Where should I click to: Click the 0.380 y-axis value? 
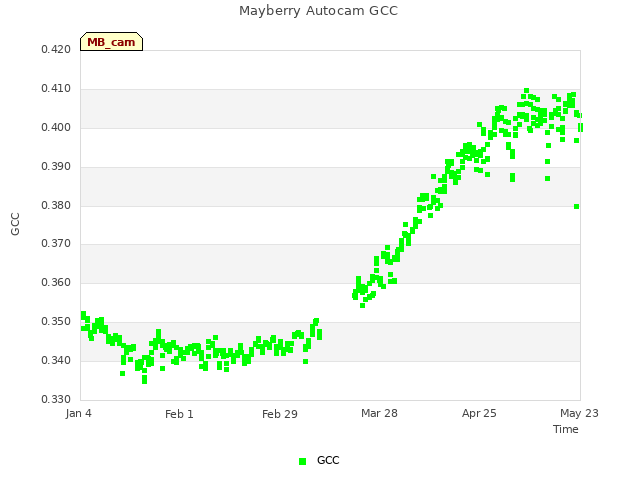click(56, 205)
